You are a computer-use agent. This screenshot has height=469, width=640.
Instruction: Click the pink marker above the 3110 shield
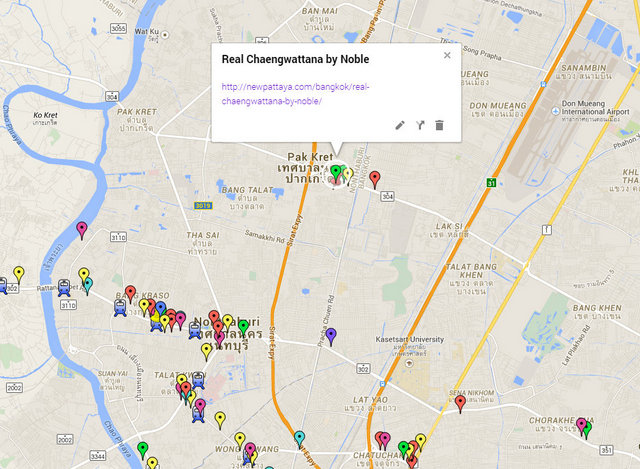tap(82, 230)
